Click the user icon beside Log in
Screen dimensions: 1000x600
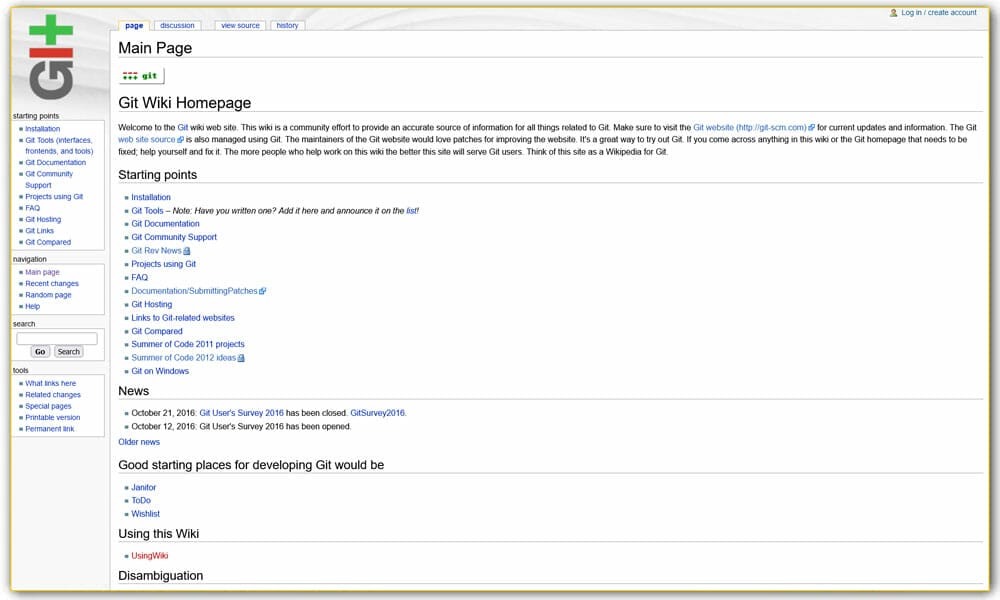click(x=893, y=11)
